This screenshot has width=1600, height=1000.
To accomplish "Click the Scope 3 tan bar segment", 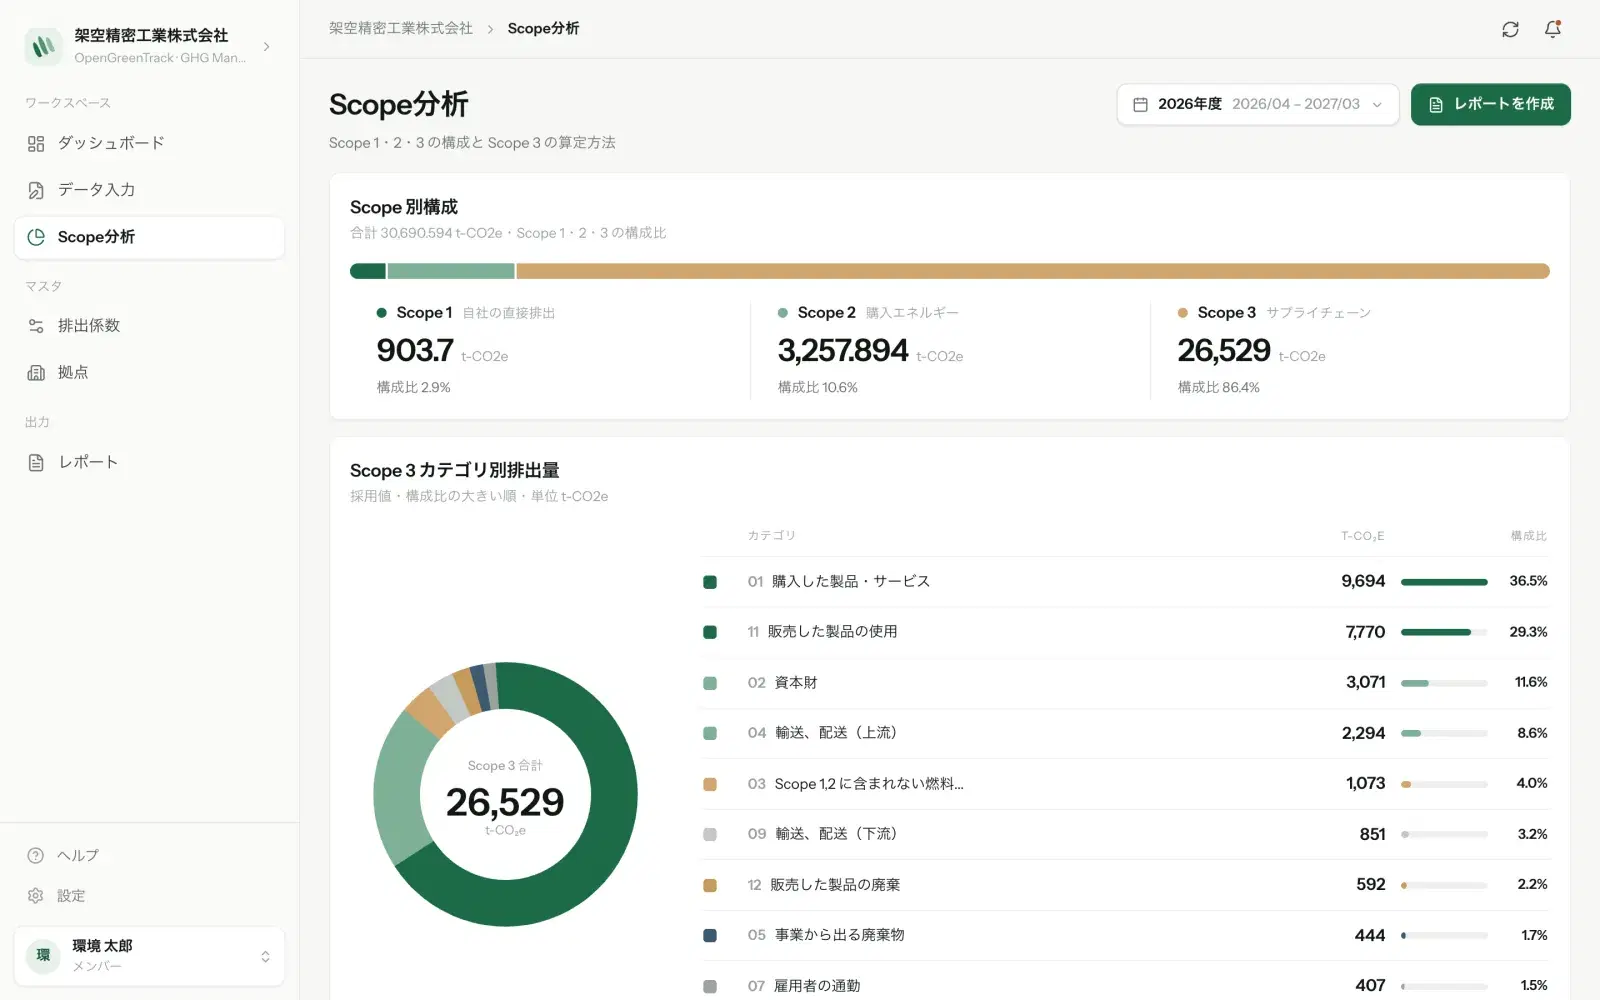I will click(x=1033, y=271).
